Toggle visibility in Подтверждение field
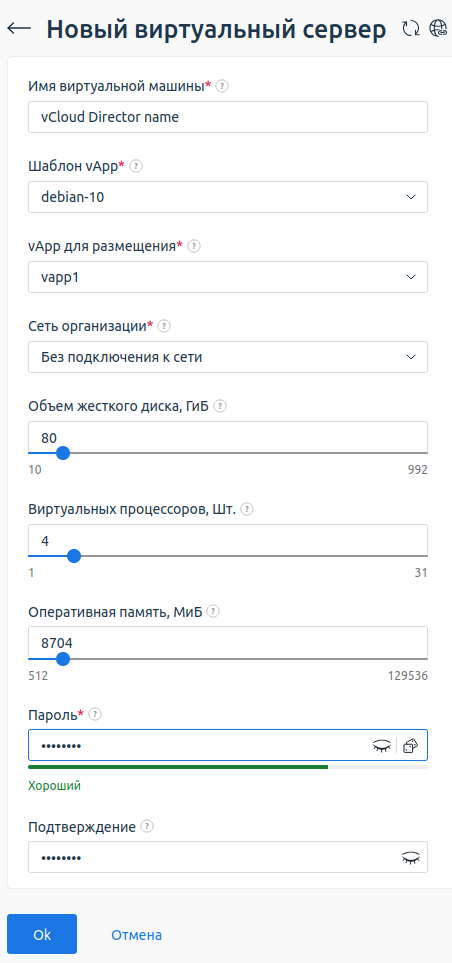The height and width of the screenshot is (963, 452). [411, 857]
